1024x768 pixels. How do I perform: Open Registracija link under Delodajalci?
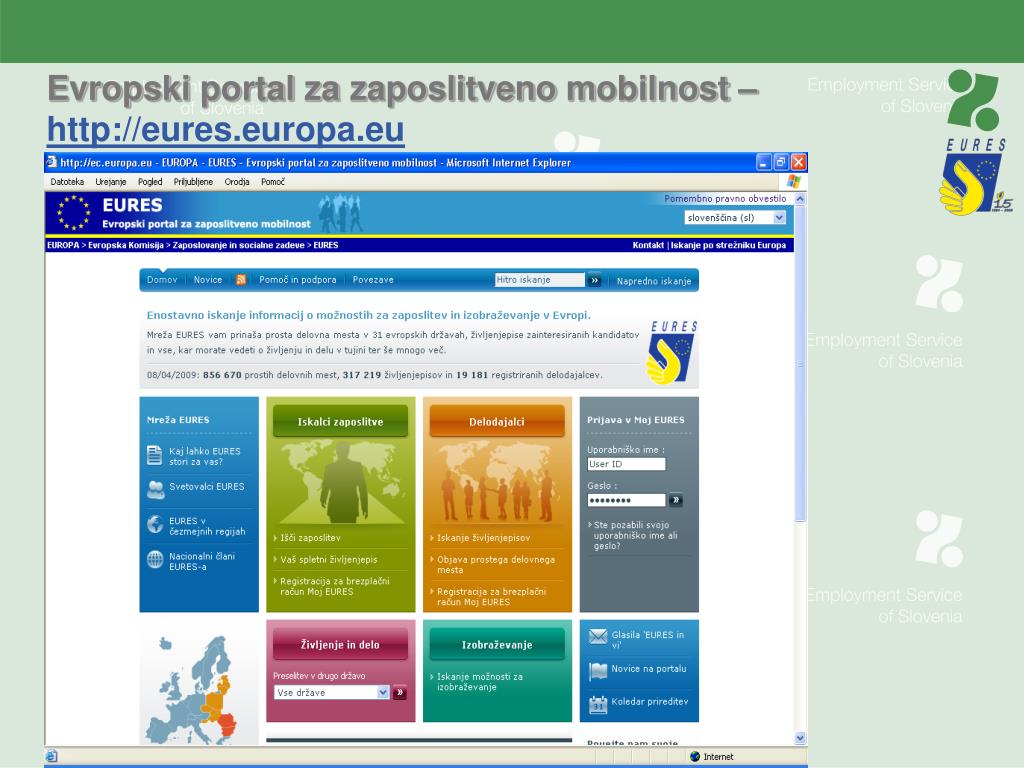pyautogui.click(x=491, y=597)
